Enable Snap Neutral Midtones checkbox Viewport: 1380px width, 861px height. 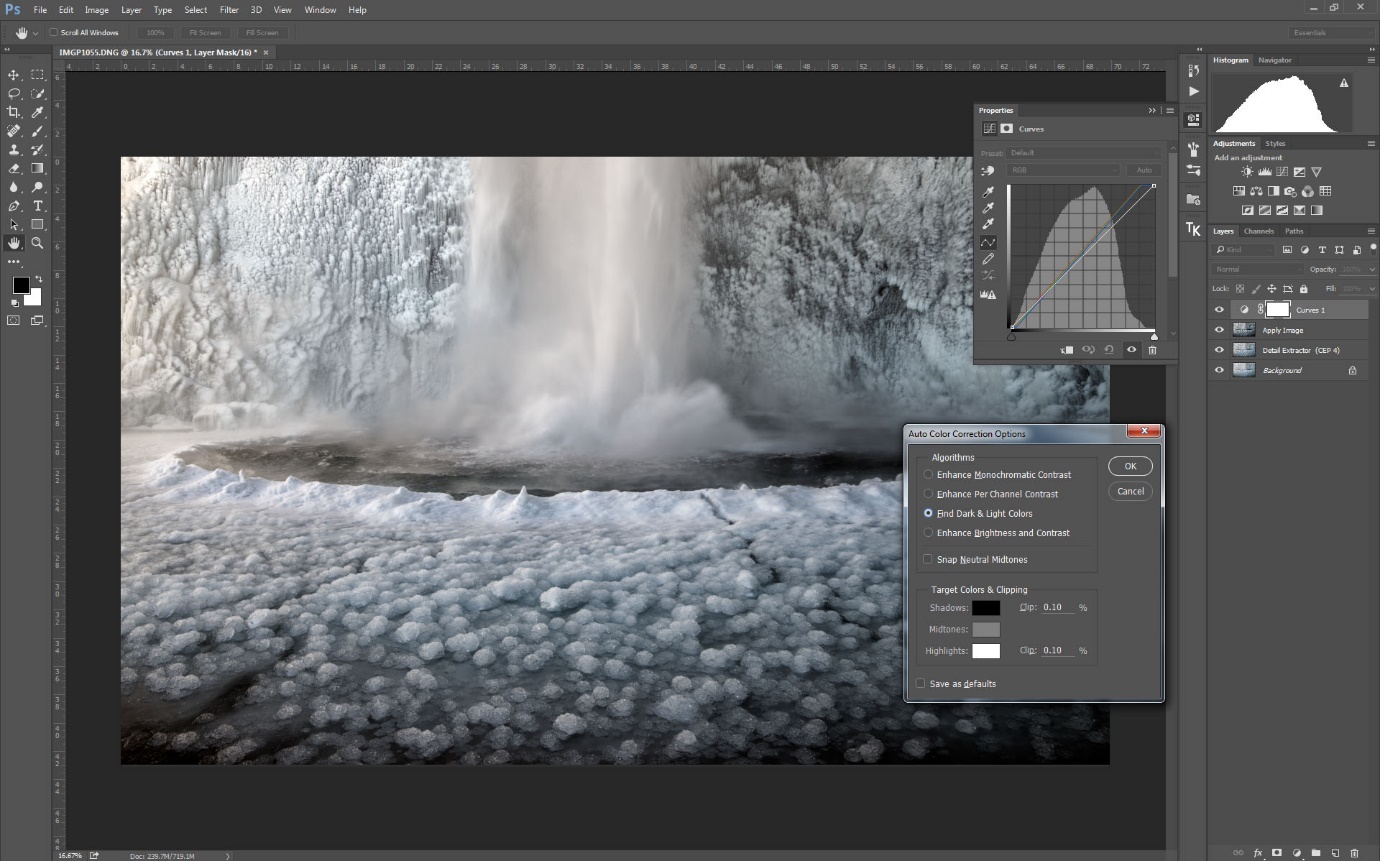(928, 560)
